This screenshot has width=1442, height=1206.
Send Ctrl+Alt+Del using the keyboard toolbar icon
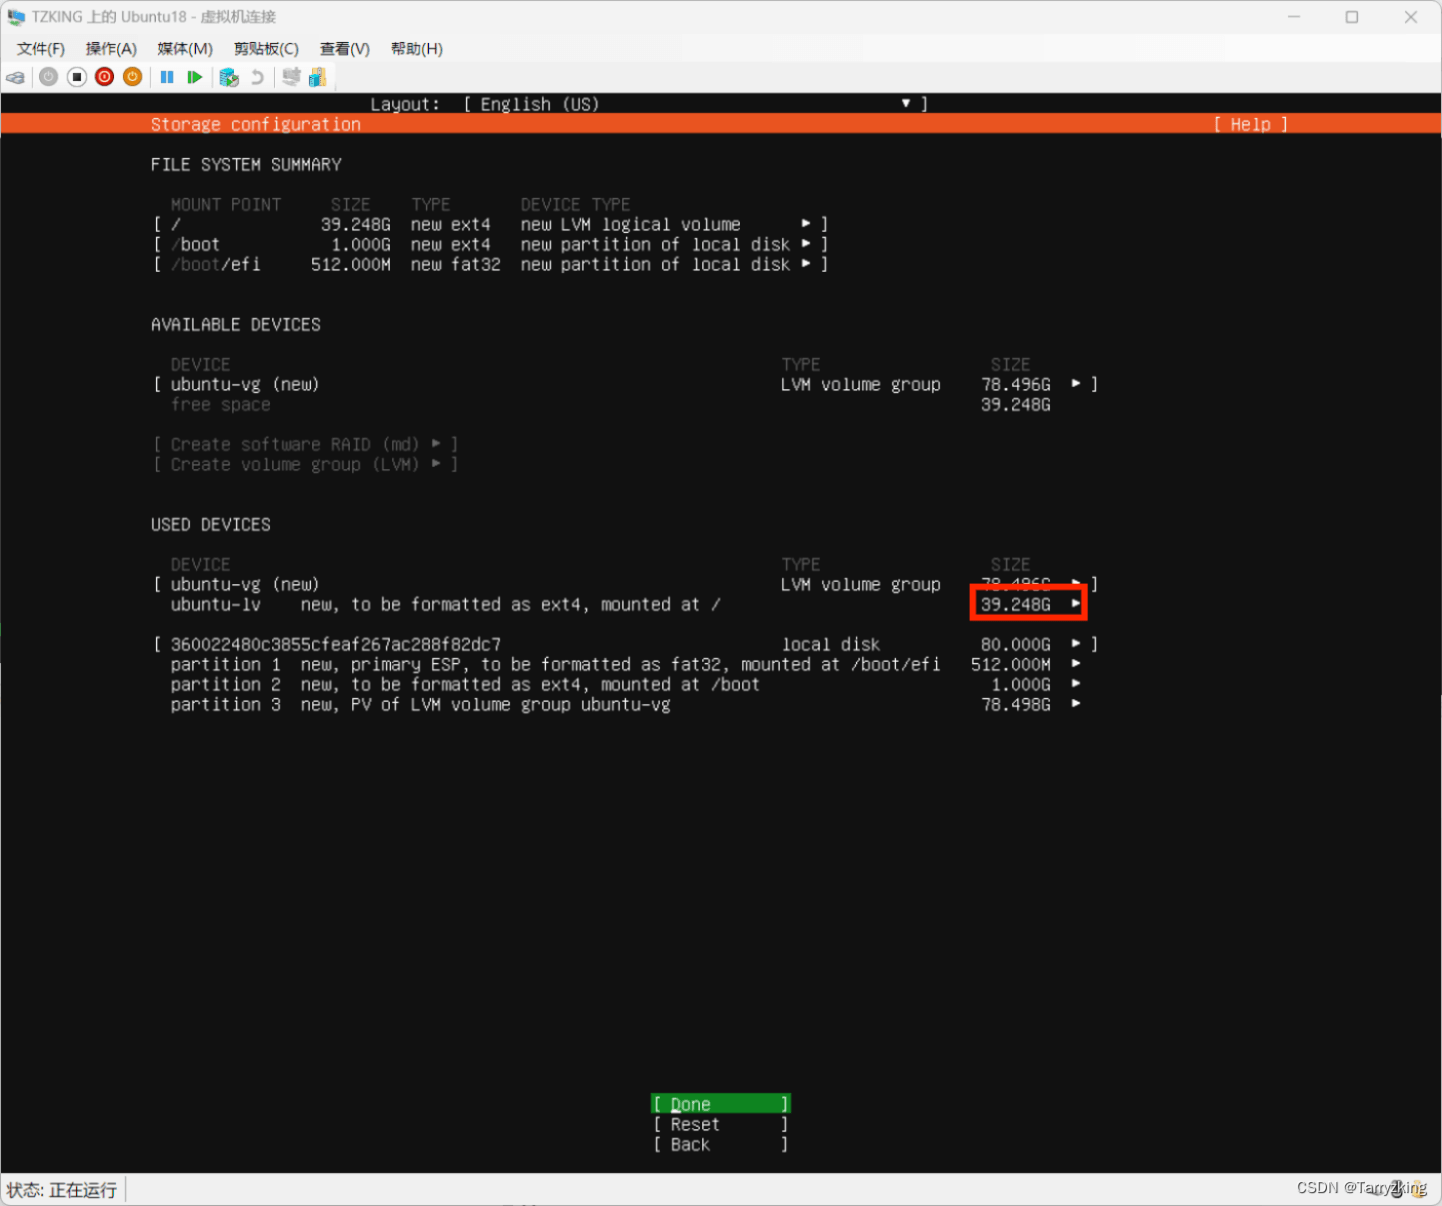[16, 77]
